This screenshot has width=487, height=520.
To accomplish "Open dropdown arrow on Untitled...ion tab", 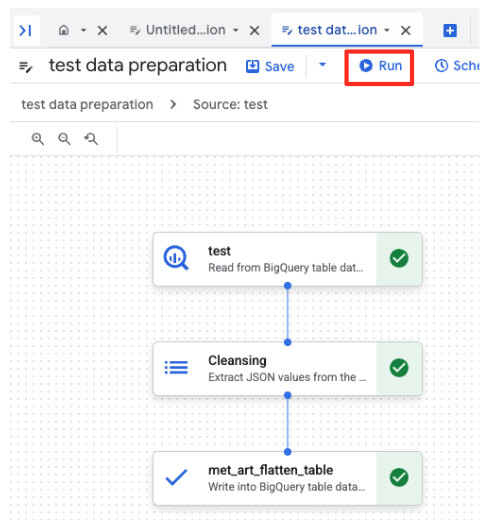I will click(236, 30).
